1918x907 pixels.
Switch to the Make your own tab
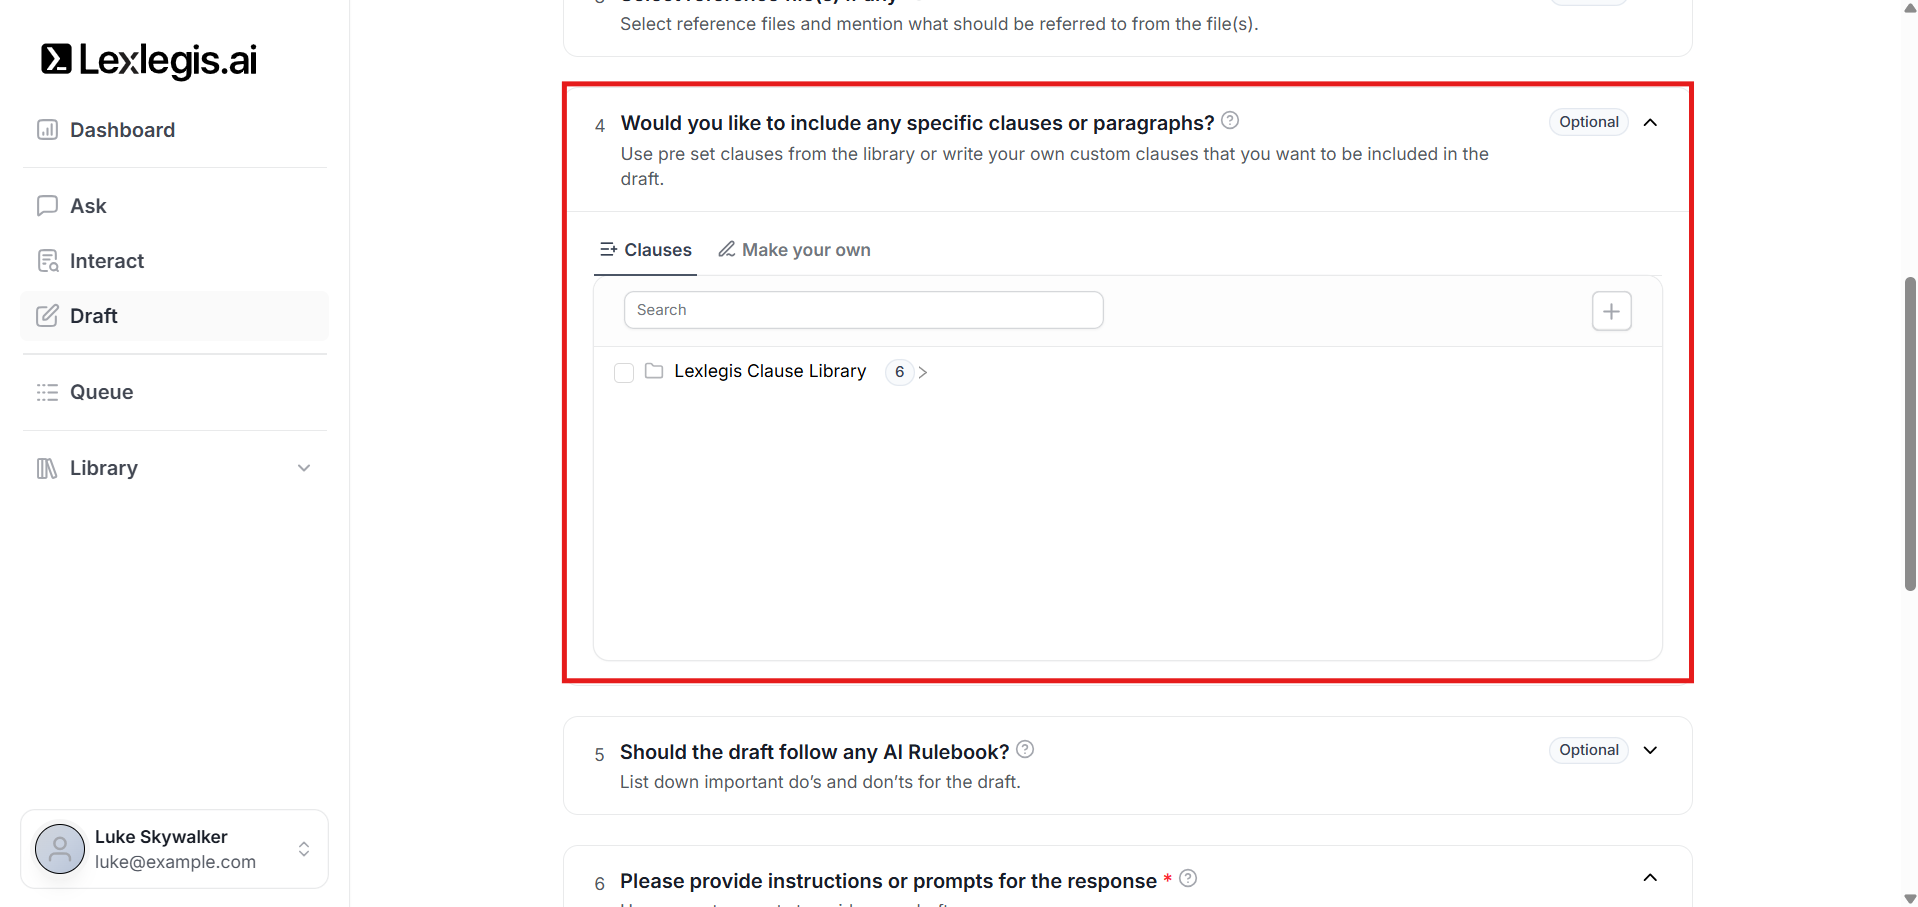click(x=795, y=250)
